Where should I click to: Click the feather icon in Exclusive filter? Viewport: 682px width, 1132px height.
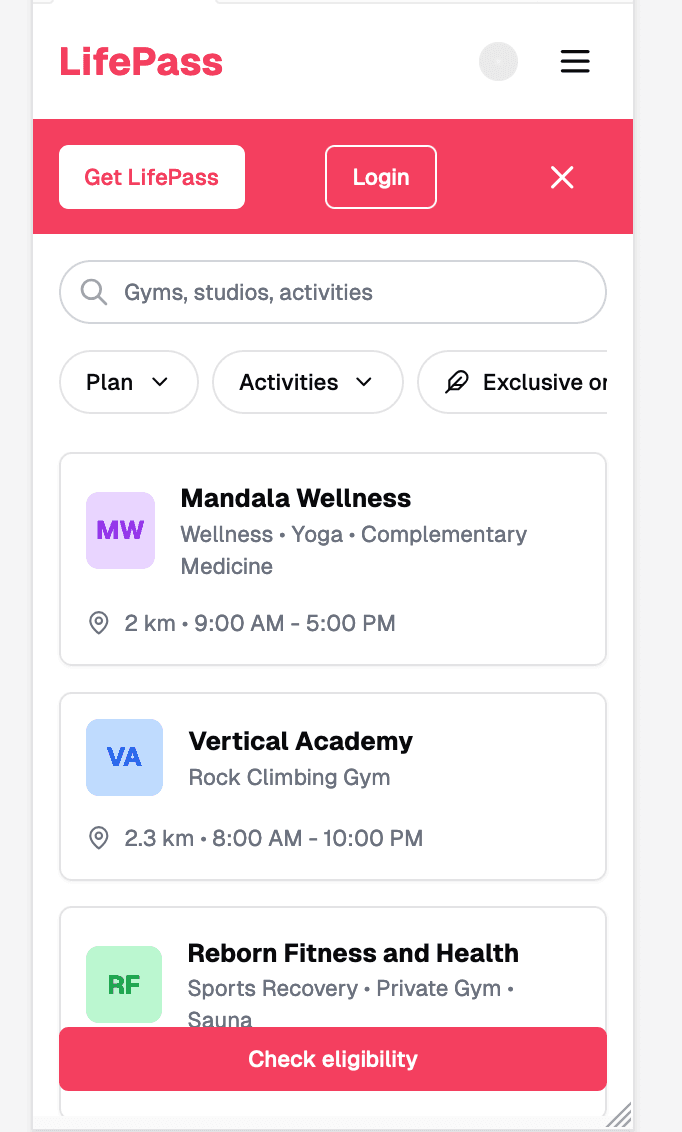click(457, 382)
